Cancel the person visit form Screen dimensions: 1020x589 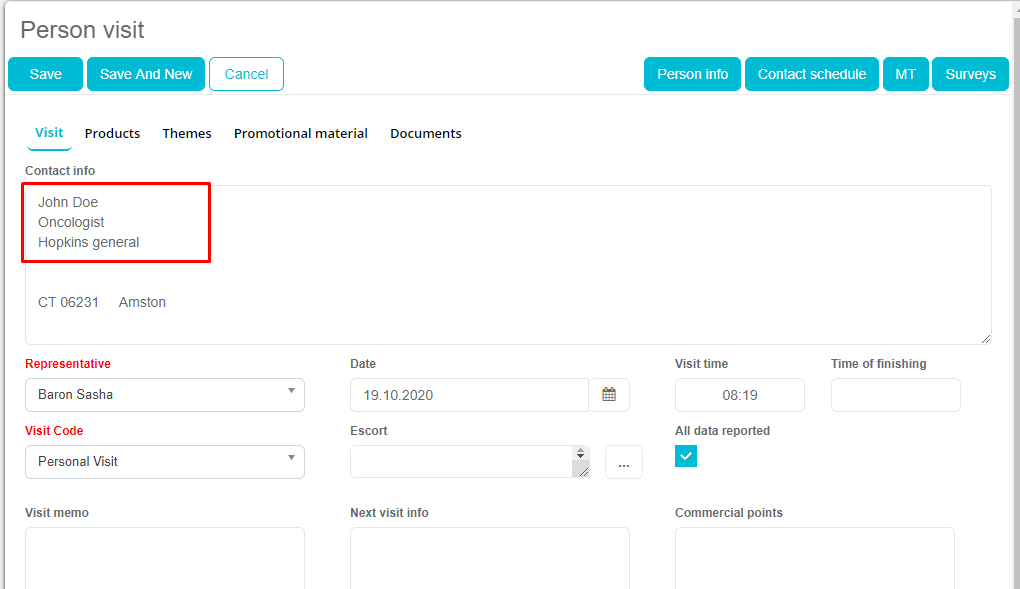pyautogui.click(x=246, y=74)
